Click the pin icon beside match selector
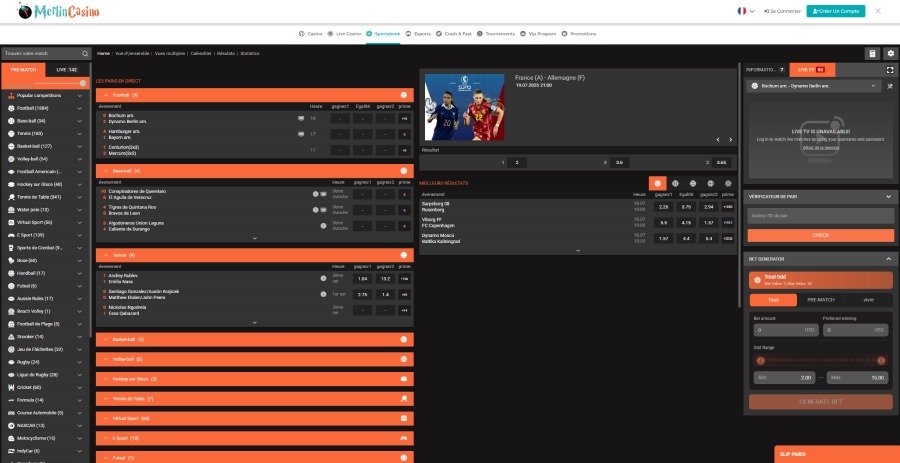The width and height of the screenshot is (900, 463). tap(890, 85)
